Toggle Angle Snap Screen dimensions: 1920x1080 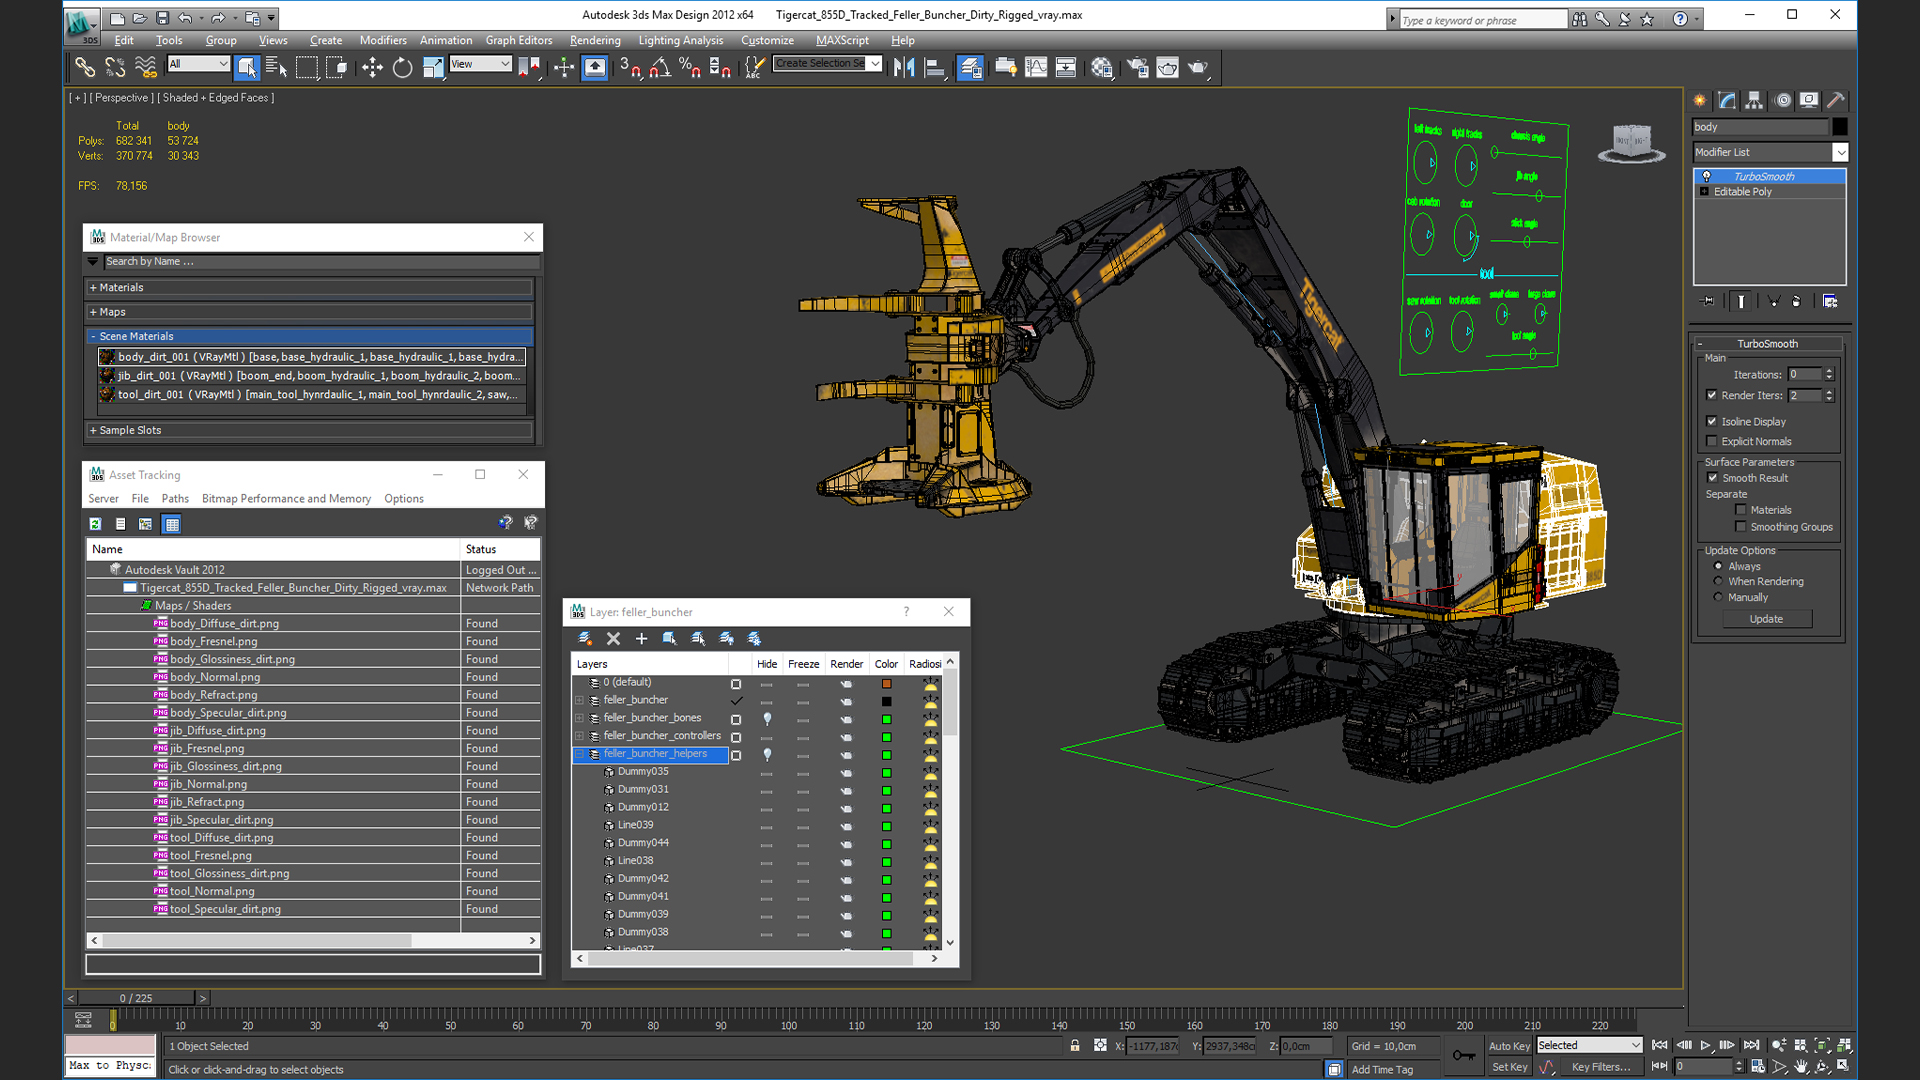click(660, 67)
